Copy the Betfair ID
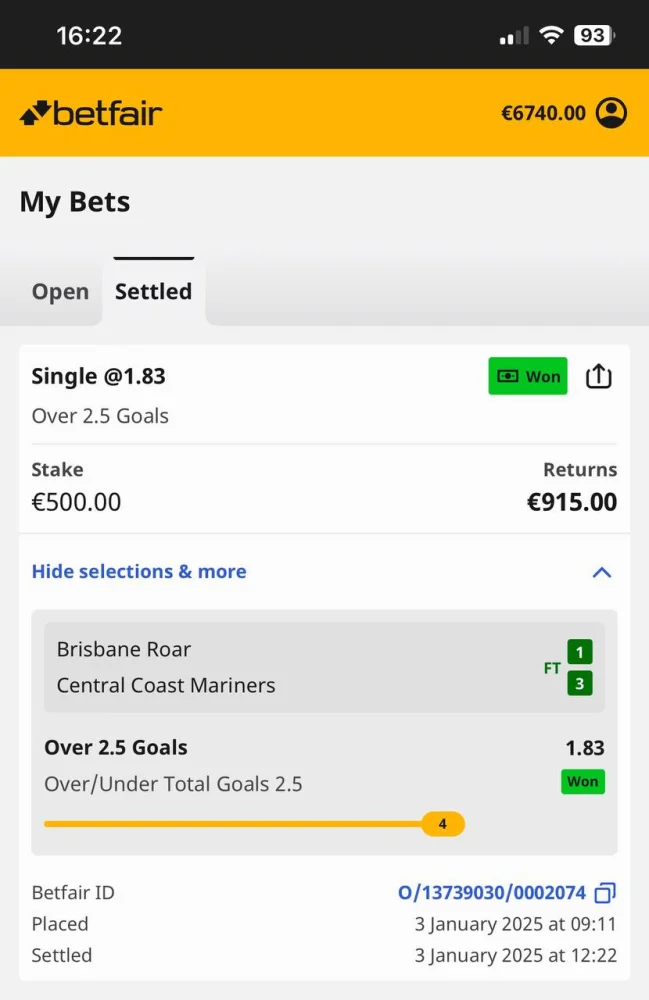The image size is (649, 1000). point(606,892)
